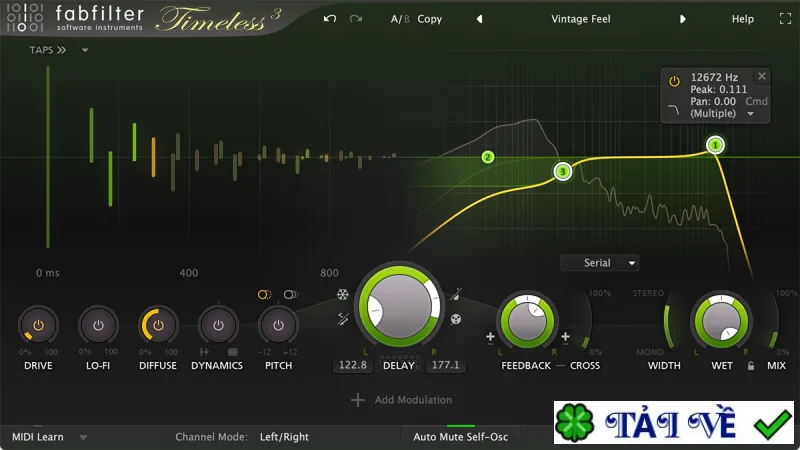Viewport: 800px width, 450px height.
Task: Click the freeze snowflake icon
Action: (x=342, y=294)
